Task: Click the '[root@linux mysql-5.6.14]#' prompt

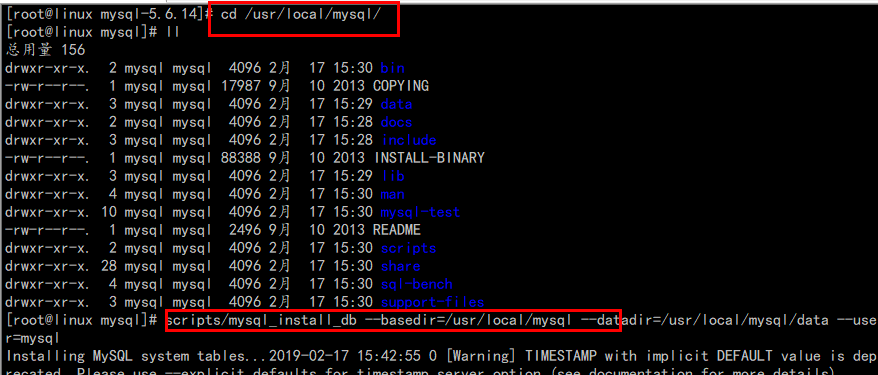Action: [110, 15]
